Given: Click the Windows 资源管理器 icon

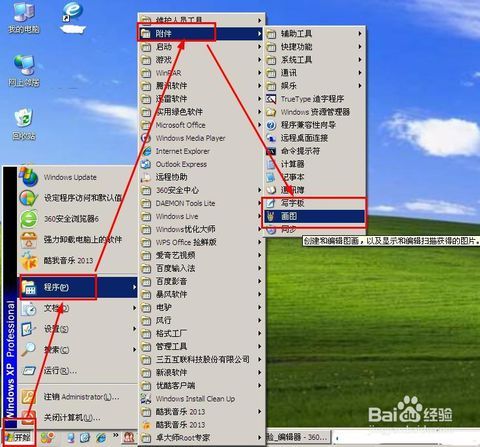Looking at the screenshot, I should point(271,112).
